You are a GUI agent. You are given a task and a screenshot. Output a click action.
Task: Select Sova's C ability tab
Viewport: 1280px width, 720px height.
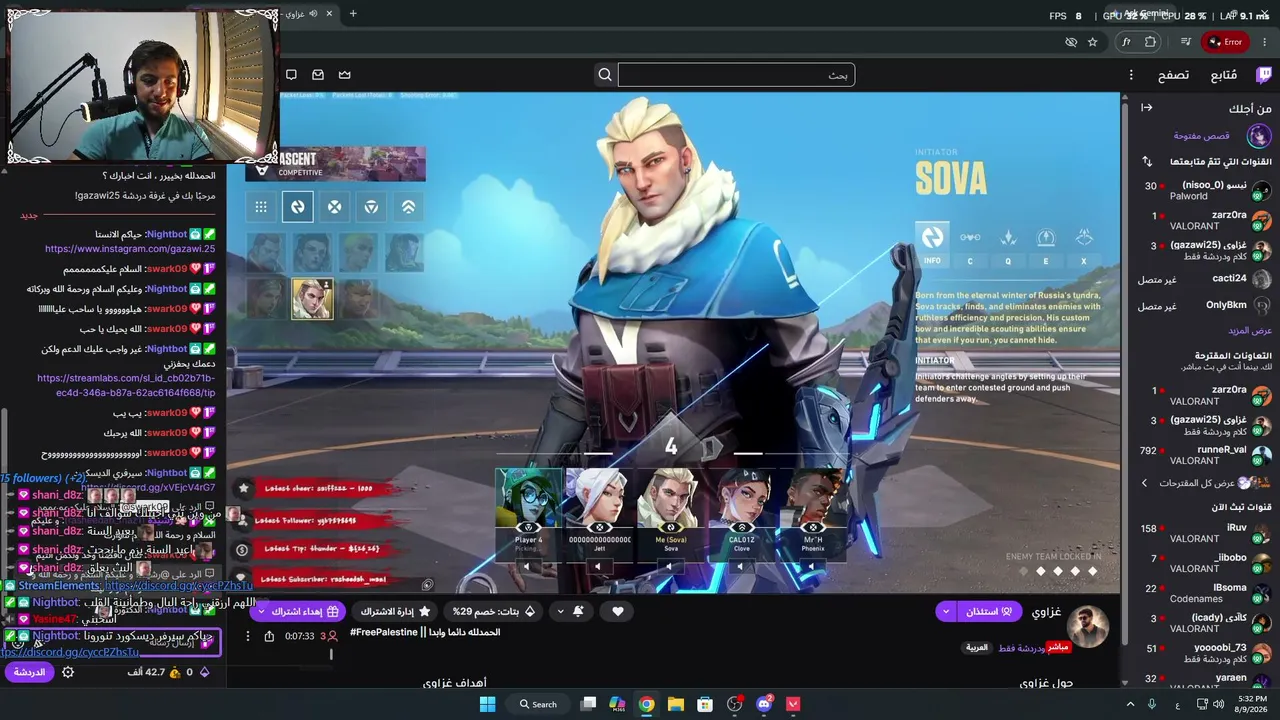(970, 244)
